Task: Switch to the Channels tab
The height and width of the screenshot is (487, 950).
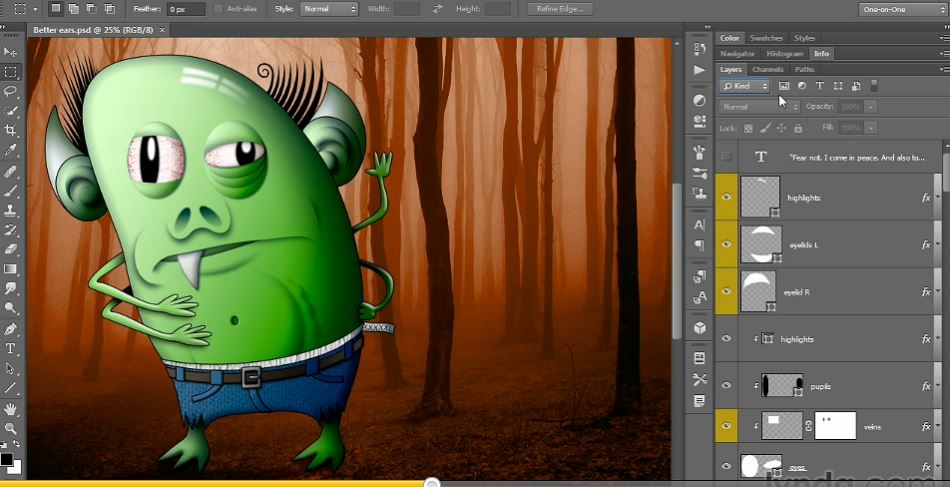Action: point(768,70)
